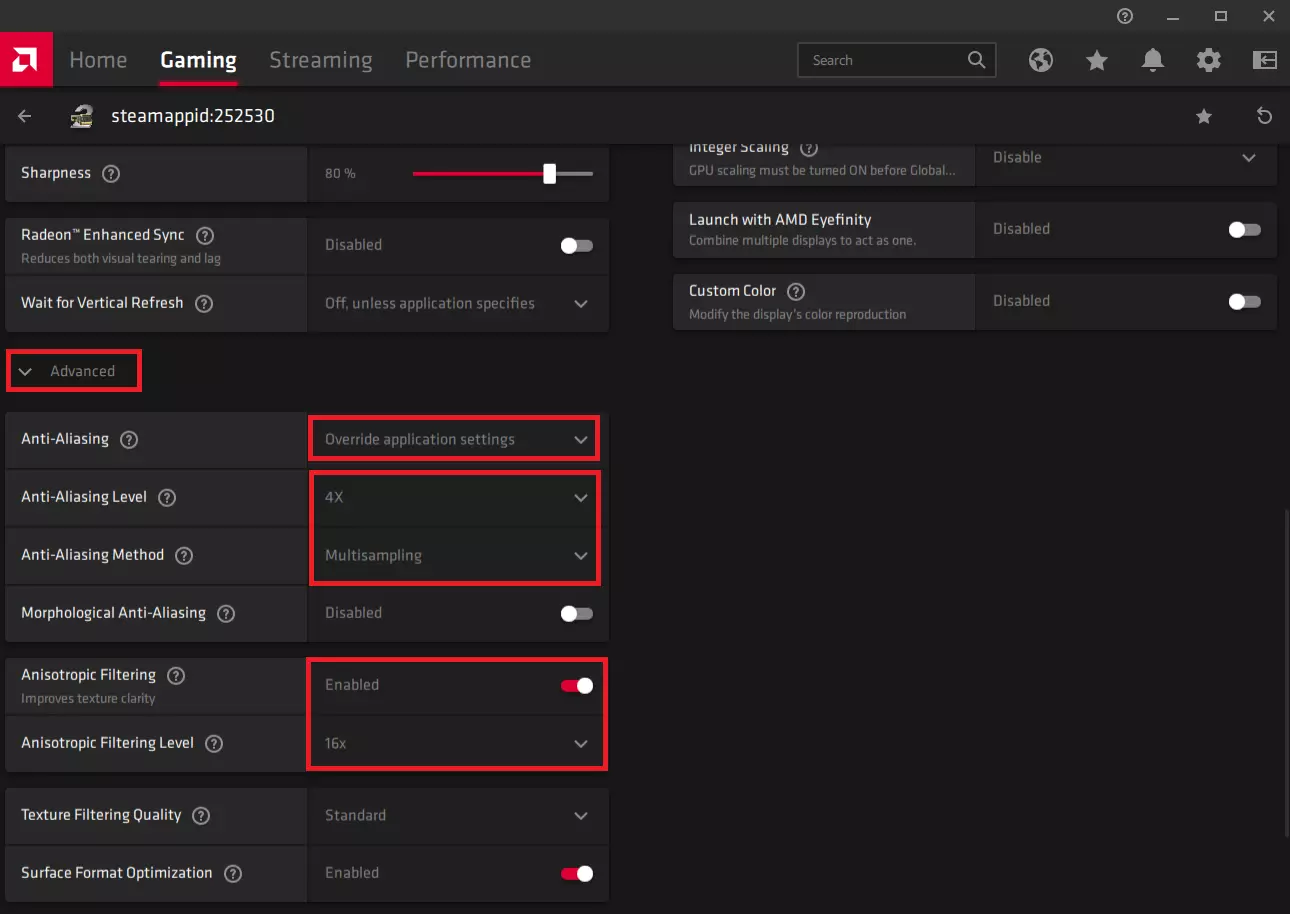Switch to the Performance tab
The height and width of the screenshot is (914, 1290).
click(x=468, y=60)
